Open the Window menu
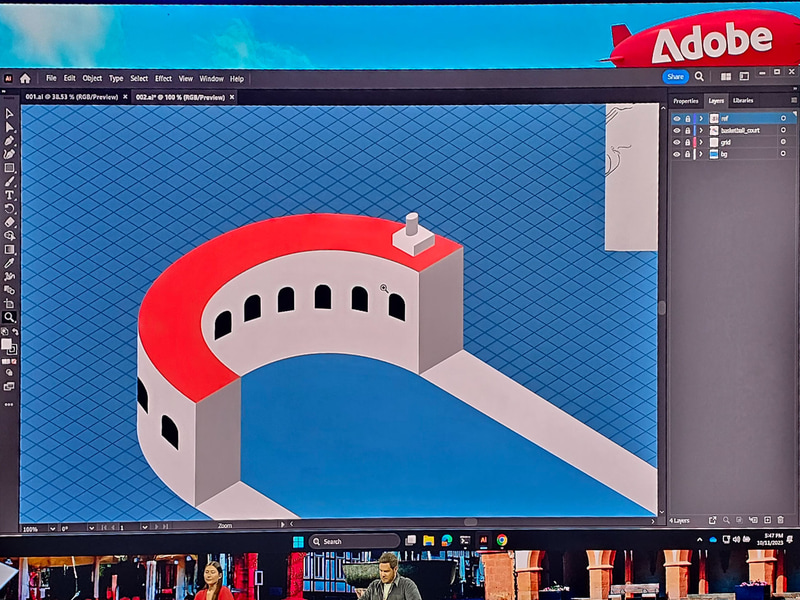Viewport: 800px width, 600px height. 210,77
